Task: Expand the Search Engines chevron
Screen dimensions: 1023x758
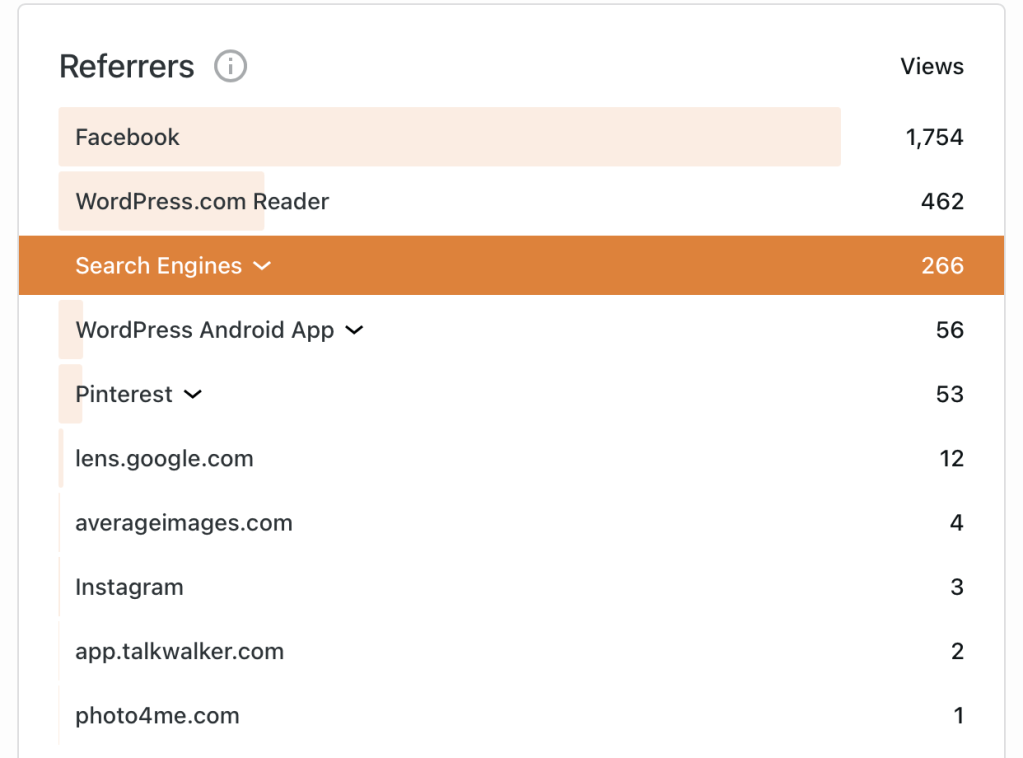Action: coord(262,266)
